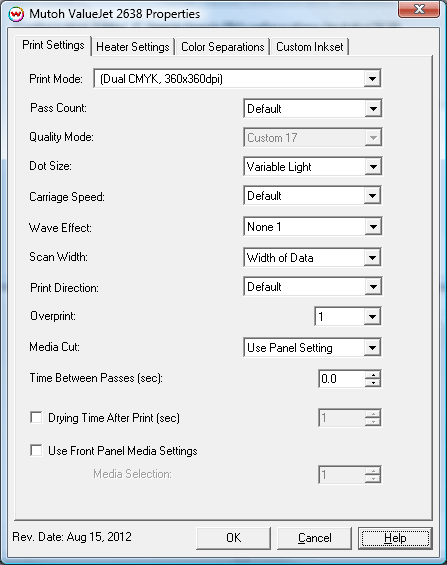Open the Dot Size combo box

pyautogui.click(x=312, y=166)
